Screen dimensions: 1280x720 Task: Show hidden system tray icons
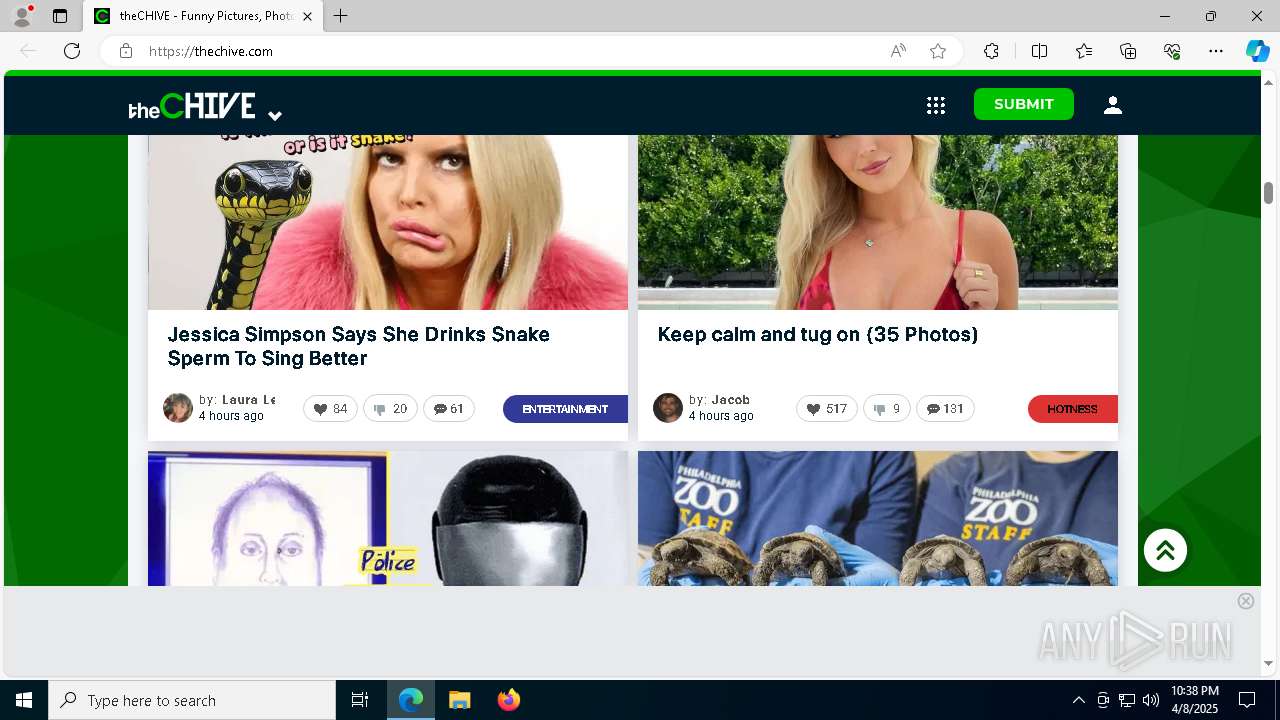pyautogui.click(x=1078, y=700)
